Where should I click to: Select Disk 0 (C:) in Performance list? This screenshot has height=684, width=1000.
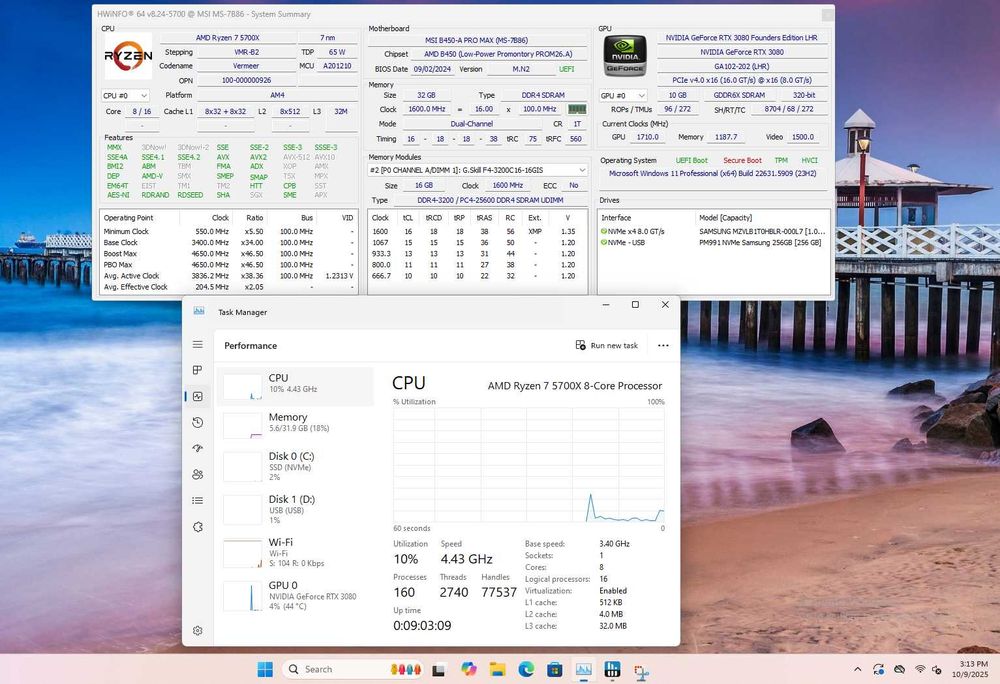click(x=295, y=466)
